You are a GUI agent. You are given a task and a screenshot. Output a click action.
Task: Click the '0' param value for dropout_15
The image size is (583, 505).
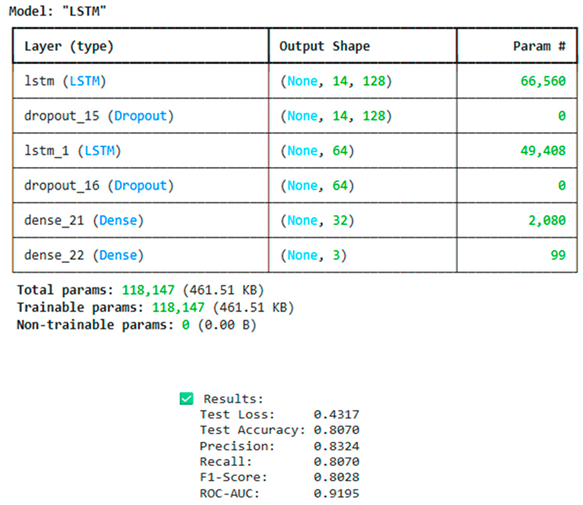(x=562, y=116)
